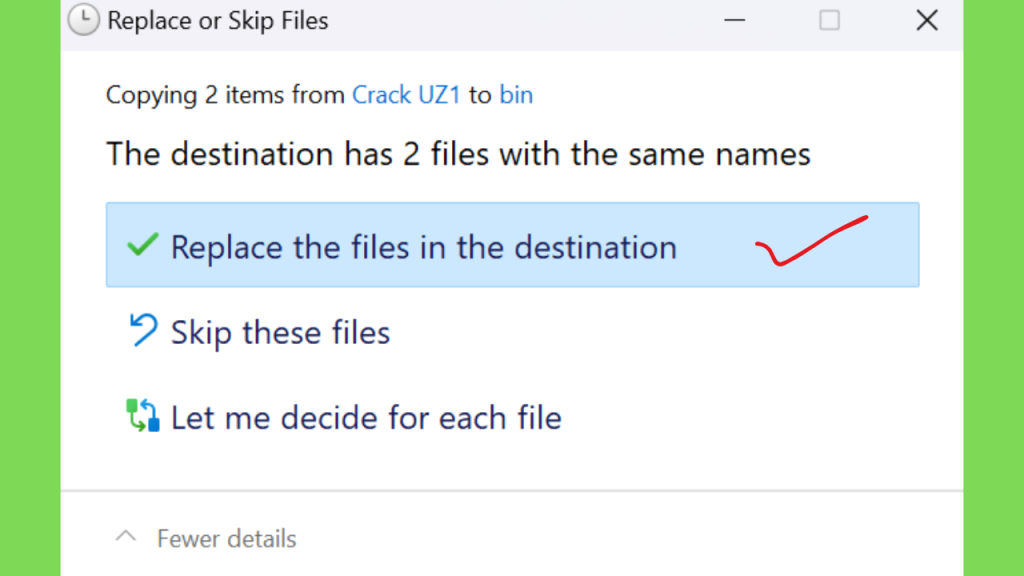Click the separator line above Fewer details

[512, 490]
